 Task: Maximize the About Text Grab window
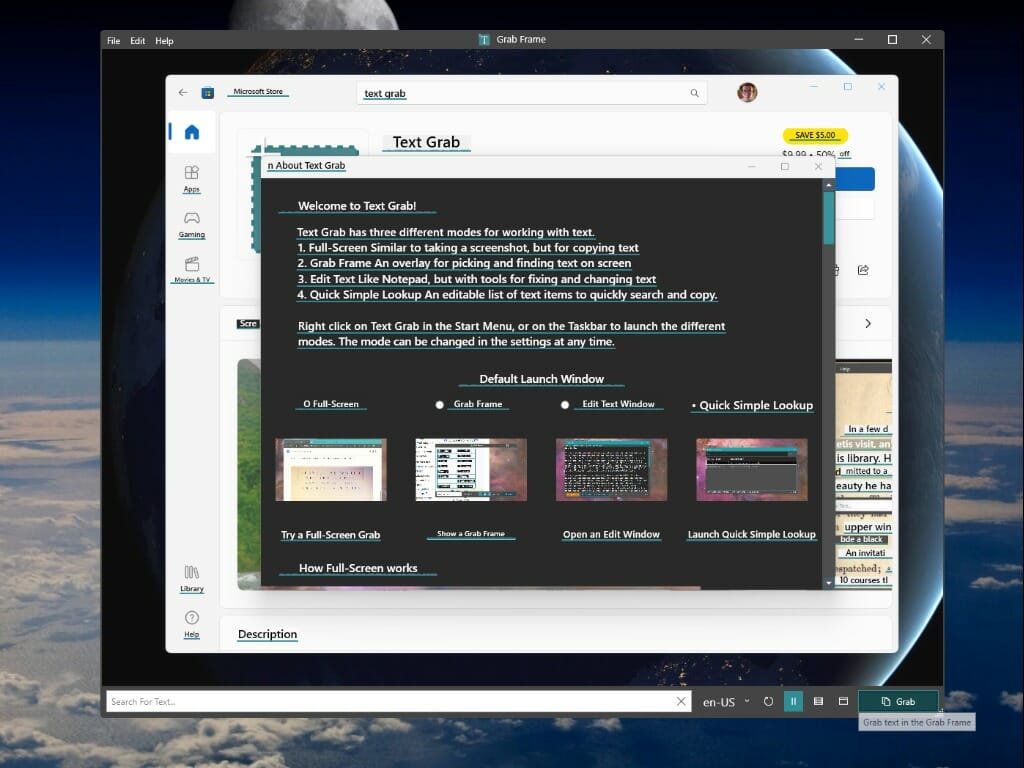pyautogui.click(x=784, y=167)
